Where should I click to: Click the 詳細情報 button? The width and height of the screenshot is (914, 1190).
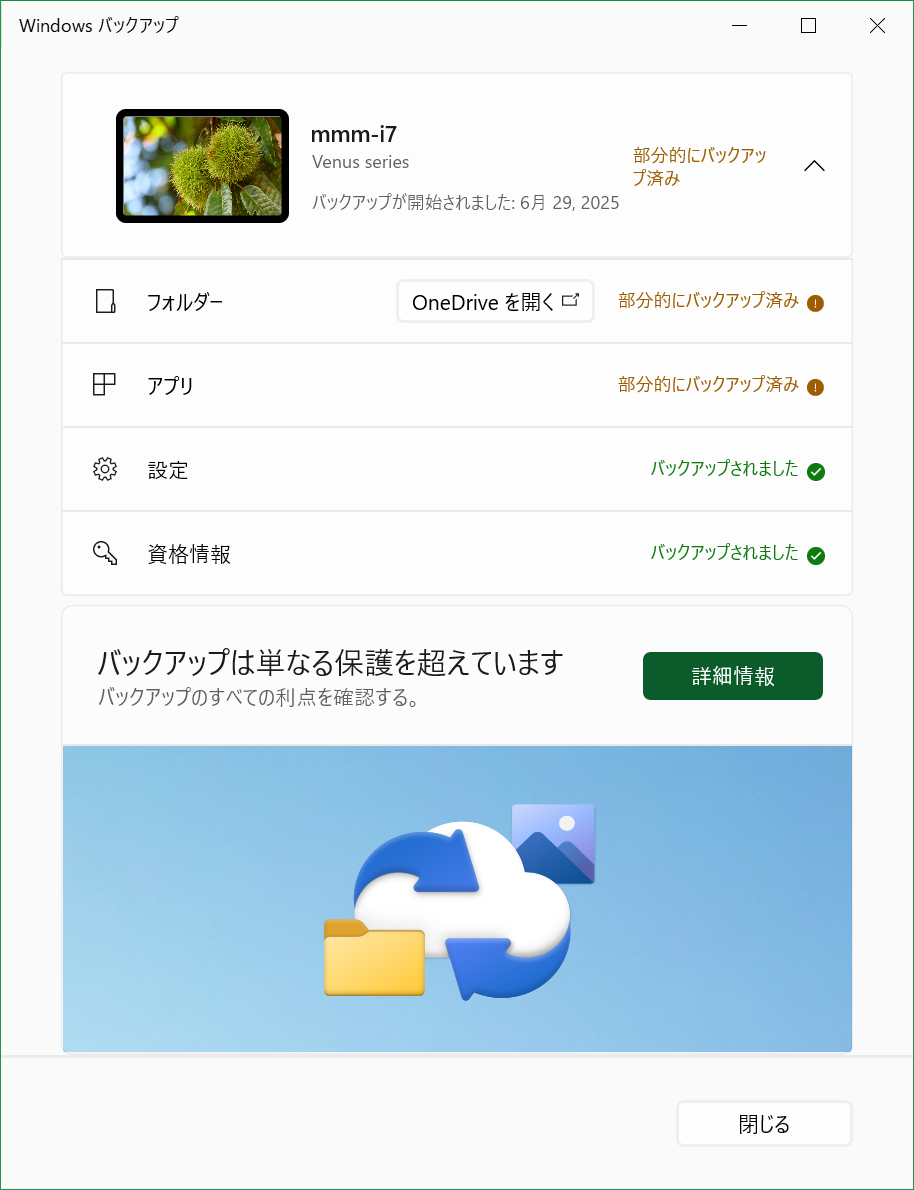tap(733, 676)
